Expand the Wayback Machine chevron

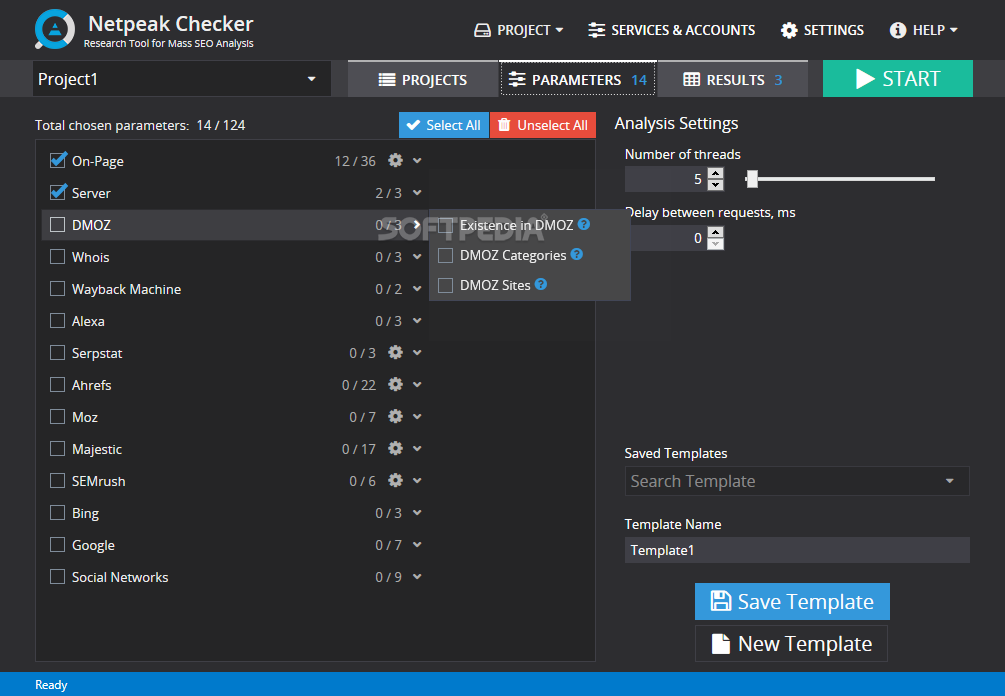click(x=417, y=288)
